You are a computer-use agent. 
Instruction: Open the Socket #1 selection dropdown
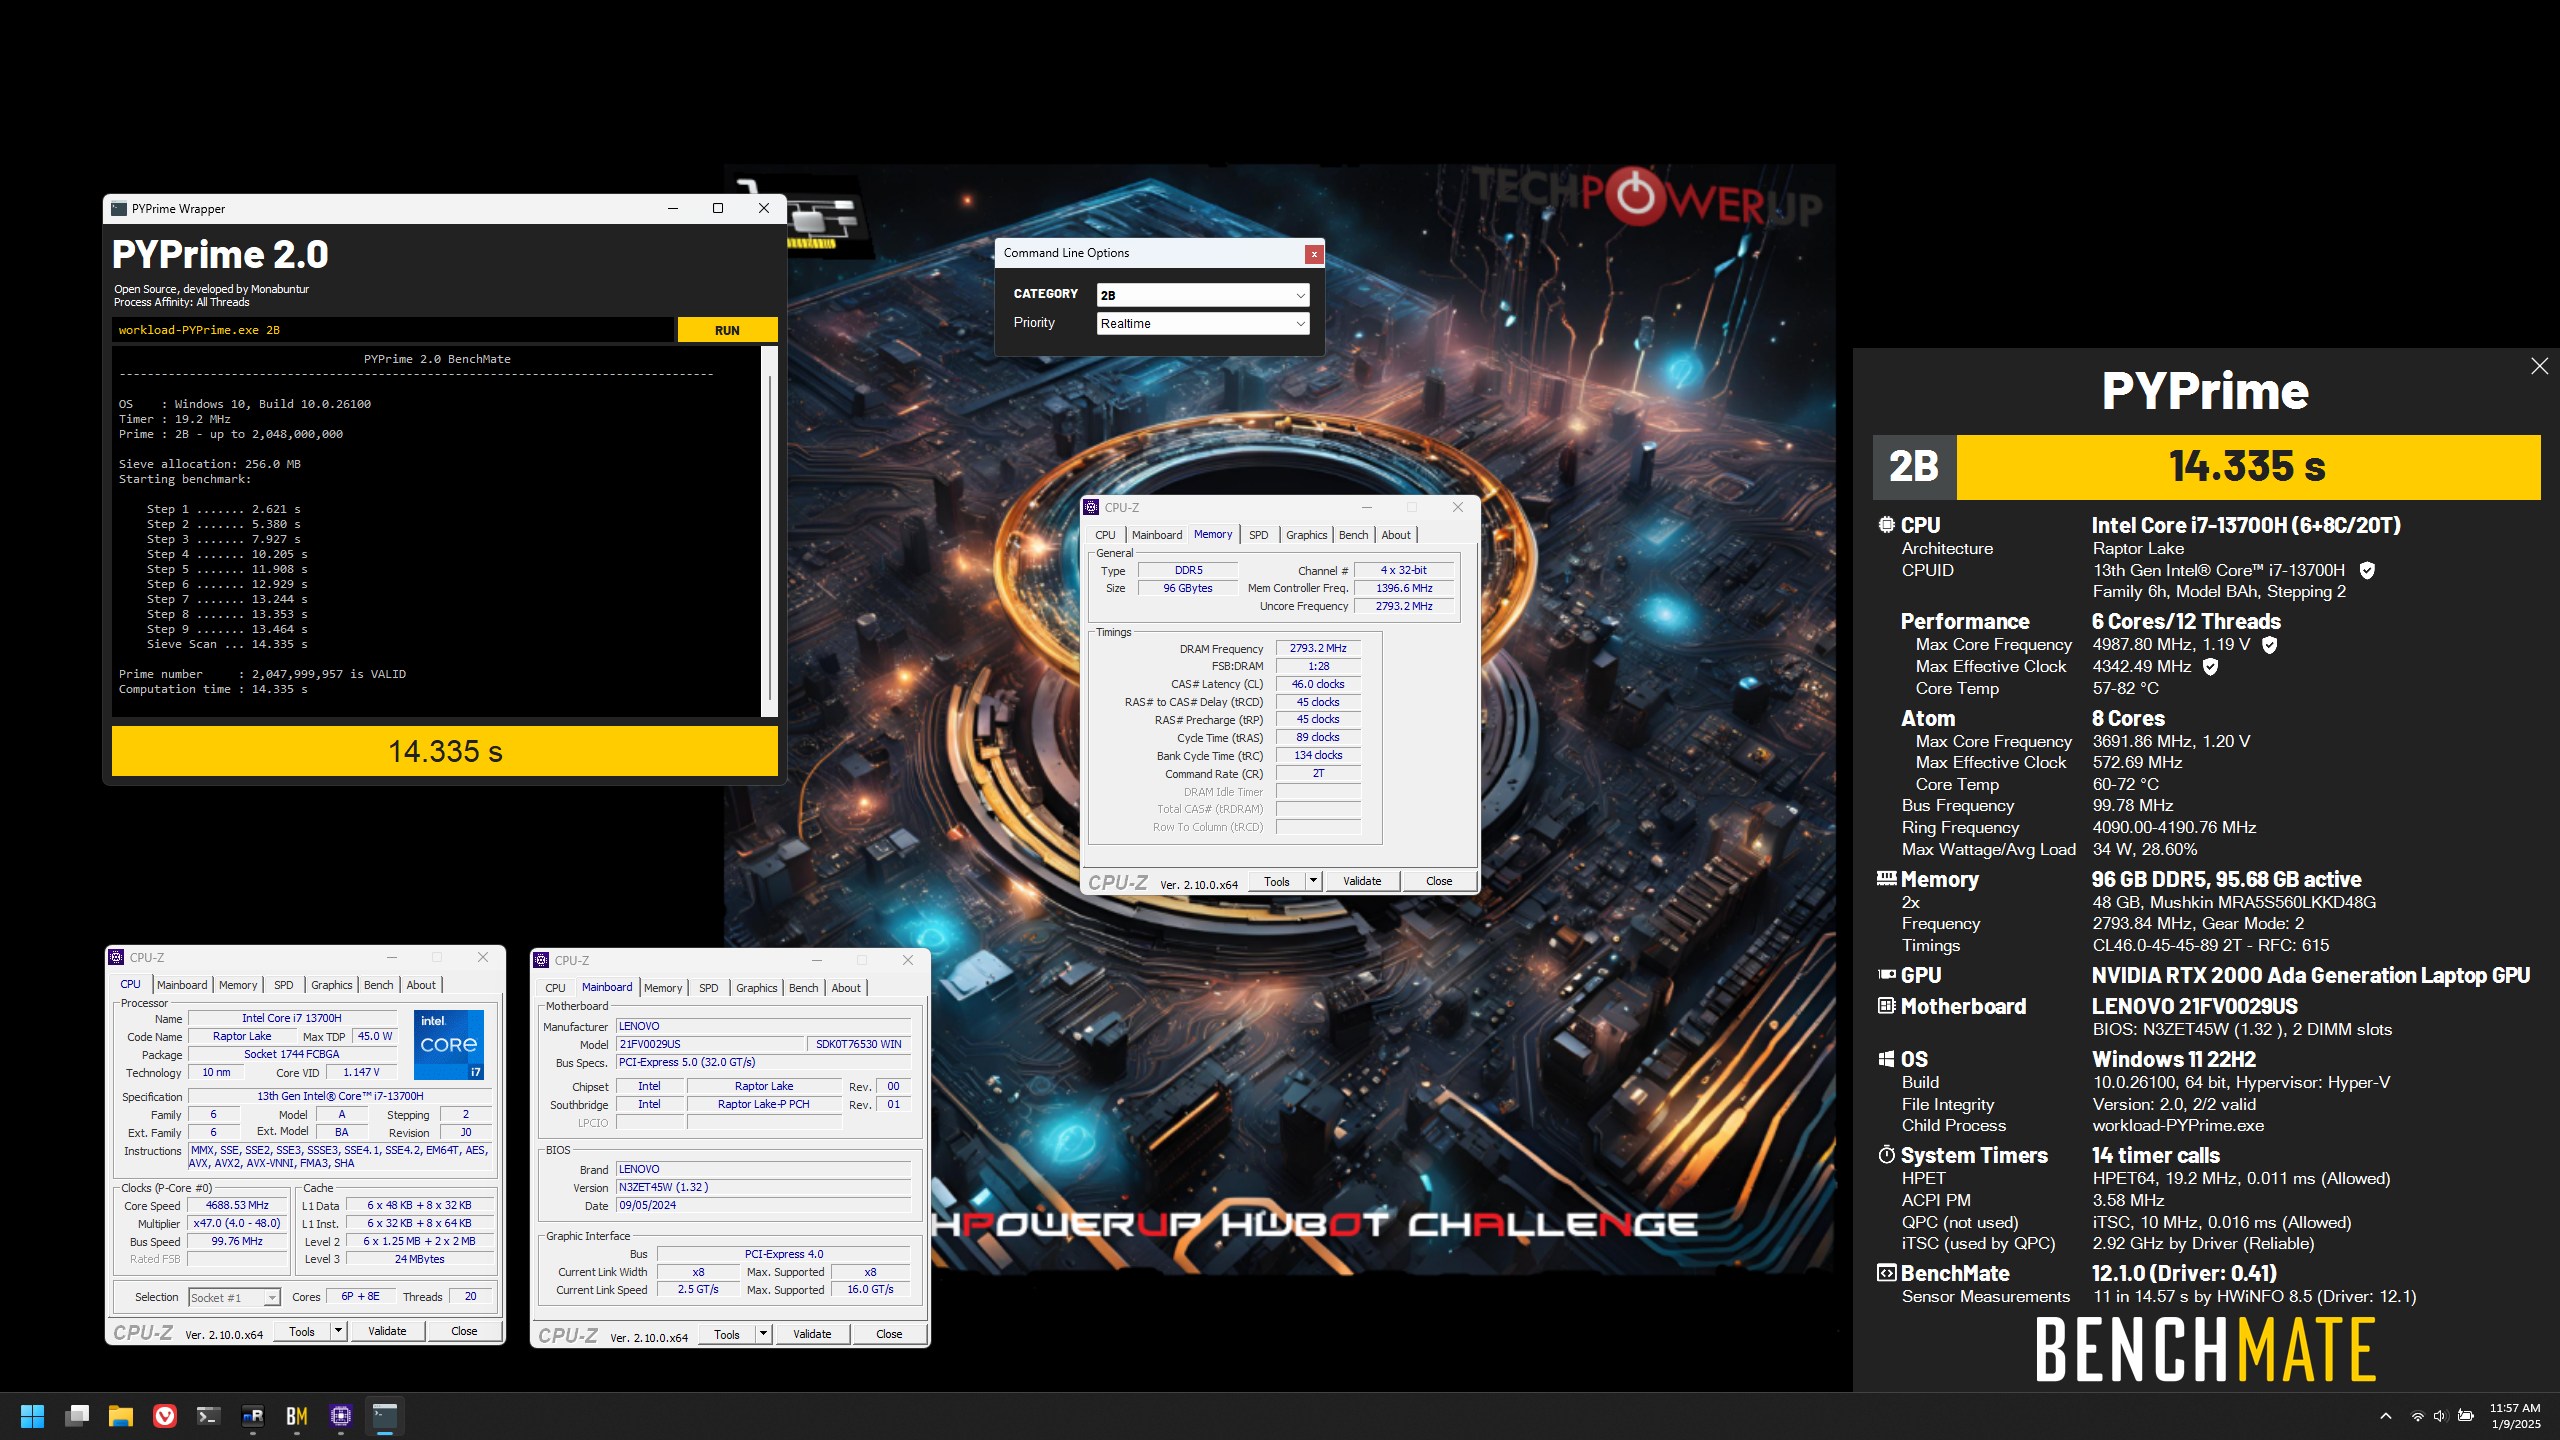[234, 1298]
